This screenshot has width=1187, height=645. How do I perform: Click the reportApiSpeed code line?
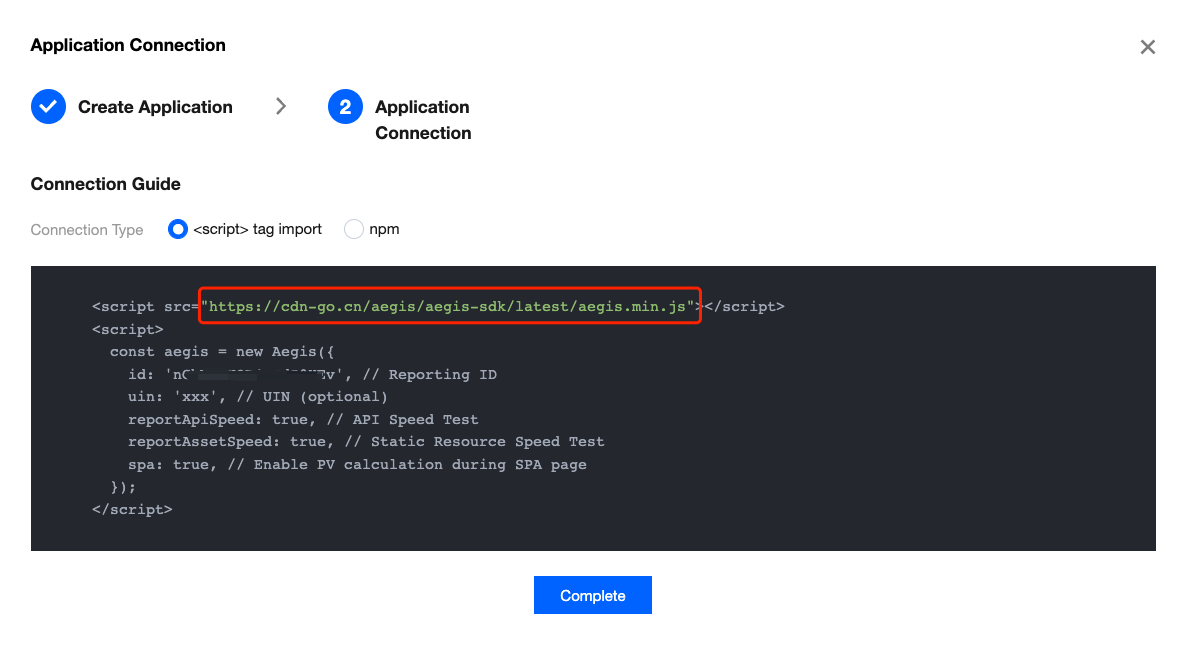303,419
